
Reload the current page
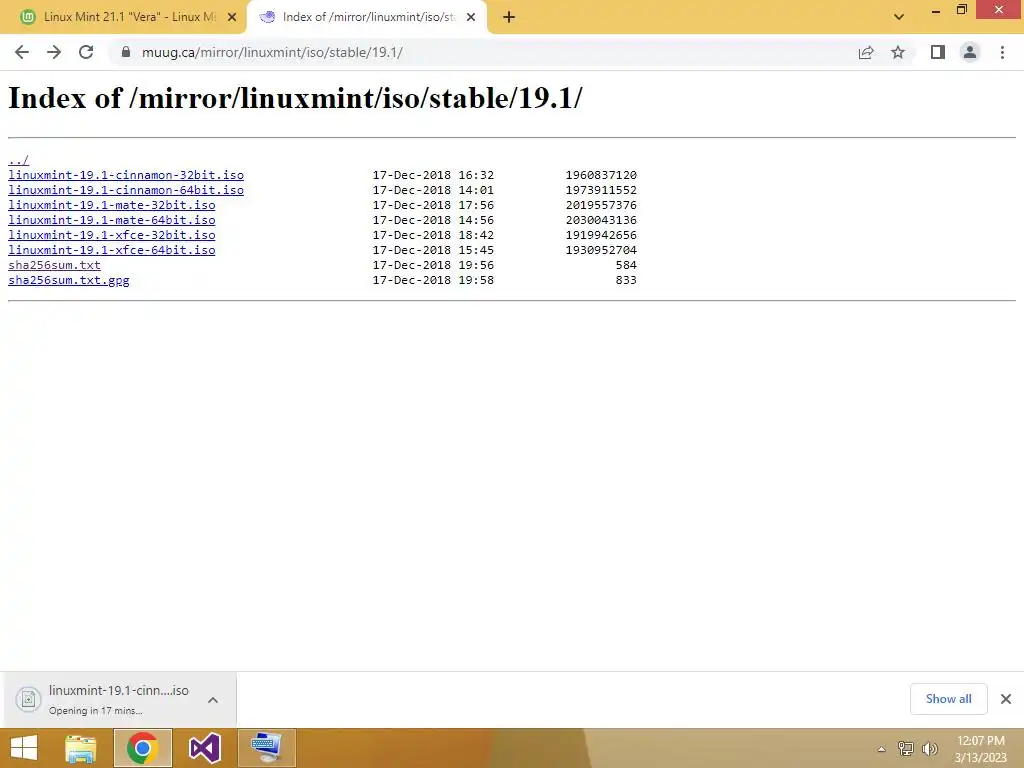click(x=86, y=52)
